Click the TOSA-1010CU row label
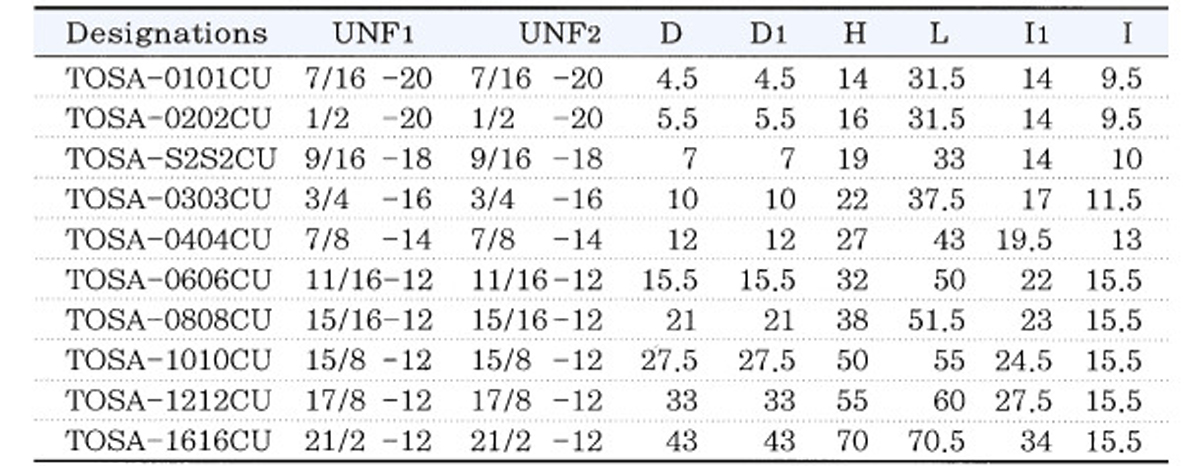The height and width of the screenshot is (466, 1200). [168, 360]
